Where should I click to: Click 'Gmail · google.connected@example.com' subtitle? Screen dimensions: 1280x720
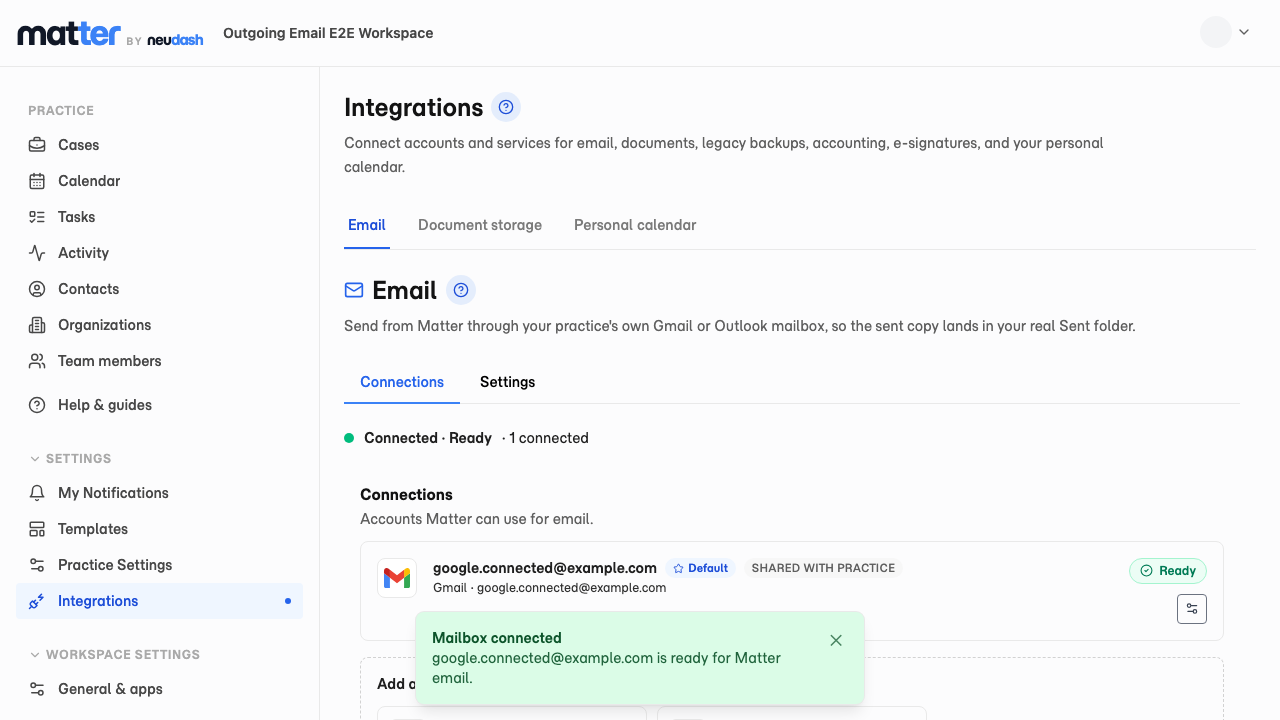click(550, 588)
